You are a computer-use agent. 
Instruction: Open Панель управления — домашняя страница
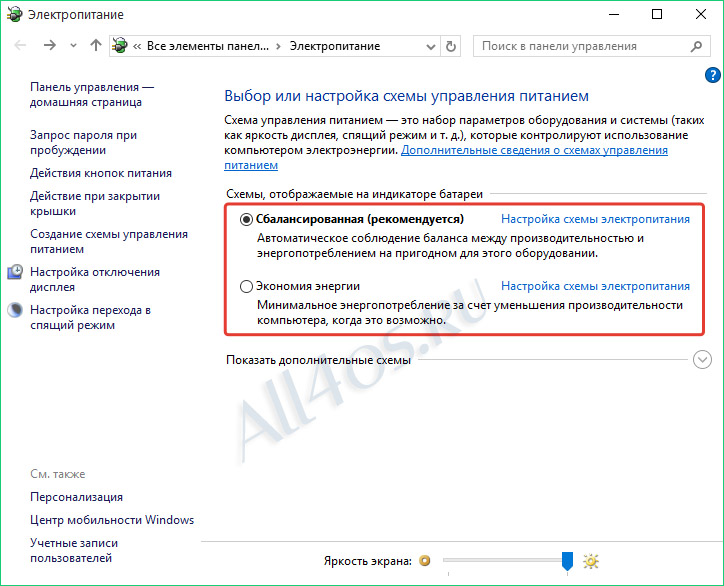91,95
